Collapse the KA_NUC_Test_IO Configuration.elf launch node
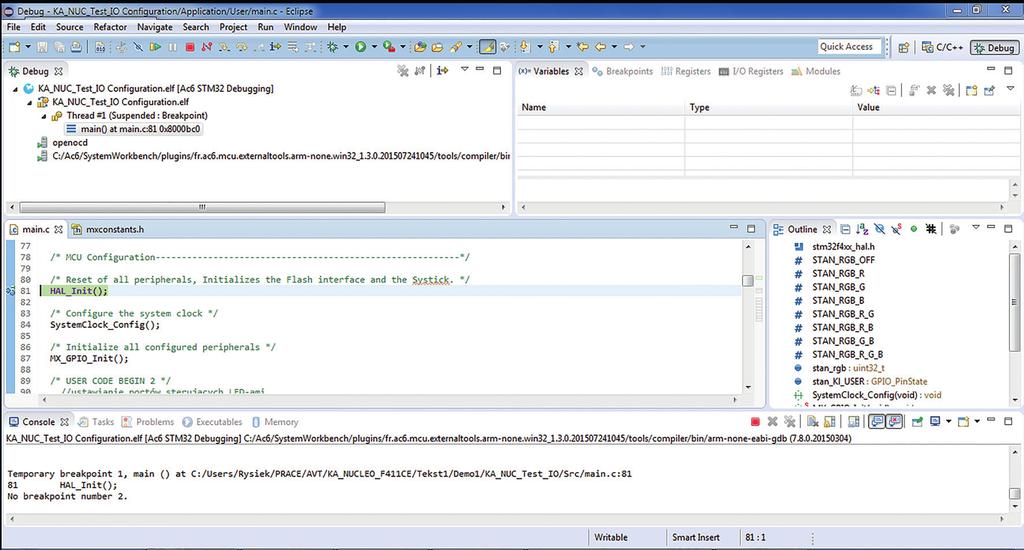 click(x=15, y=89)
